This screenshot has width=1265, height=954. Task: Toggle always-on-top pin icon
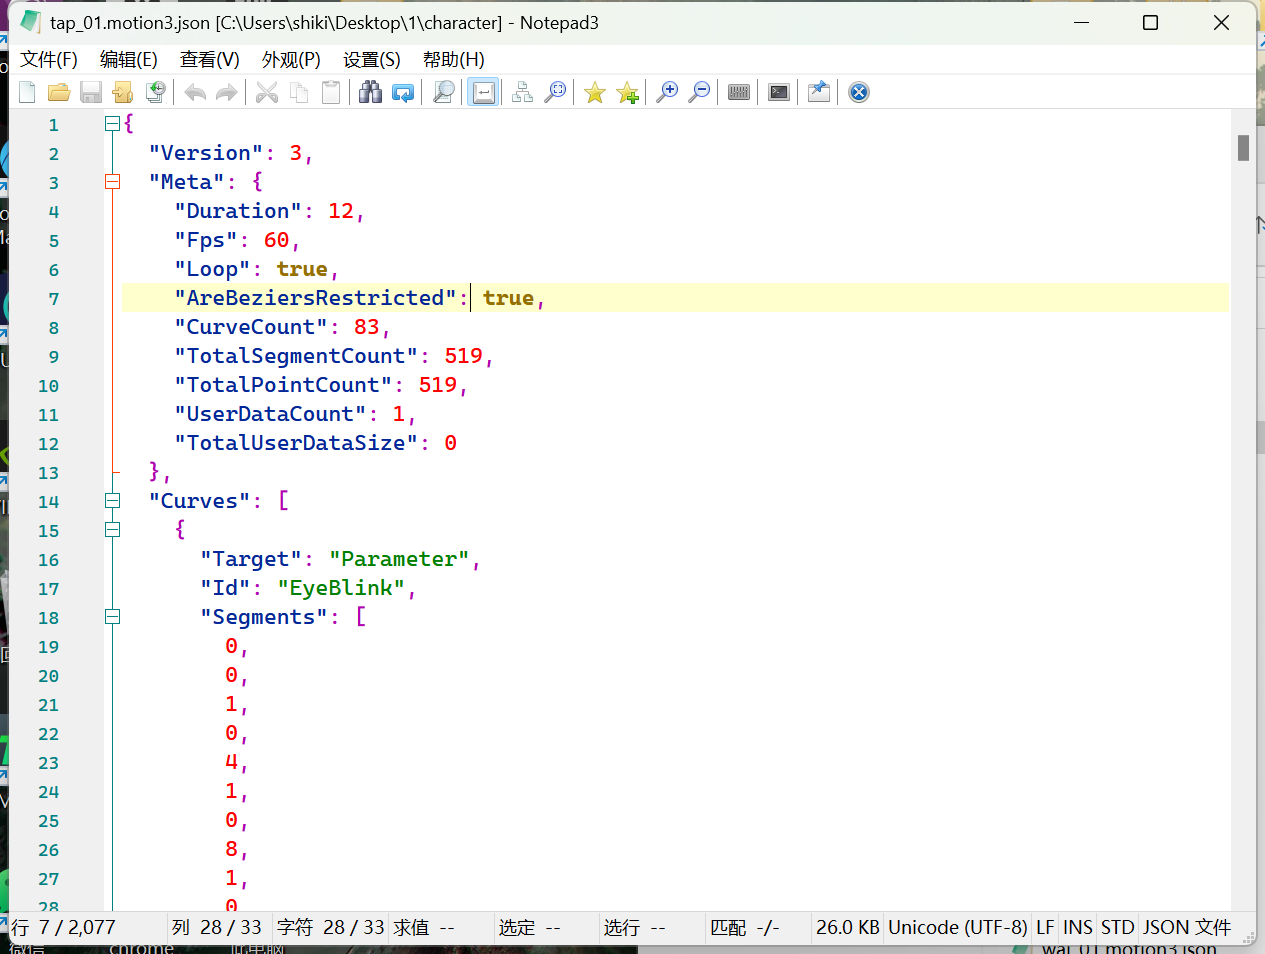[819, 93]
